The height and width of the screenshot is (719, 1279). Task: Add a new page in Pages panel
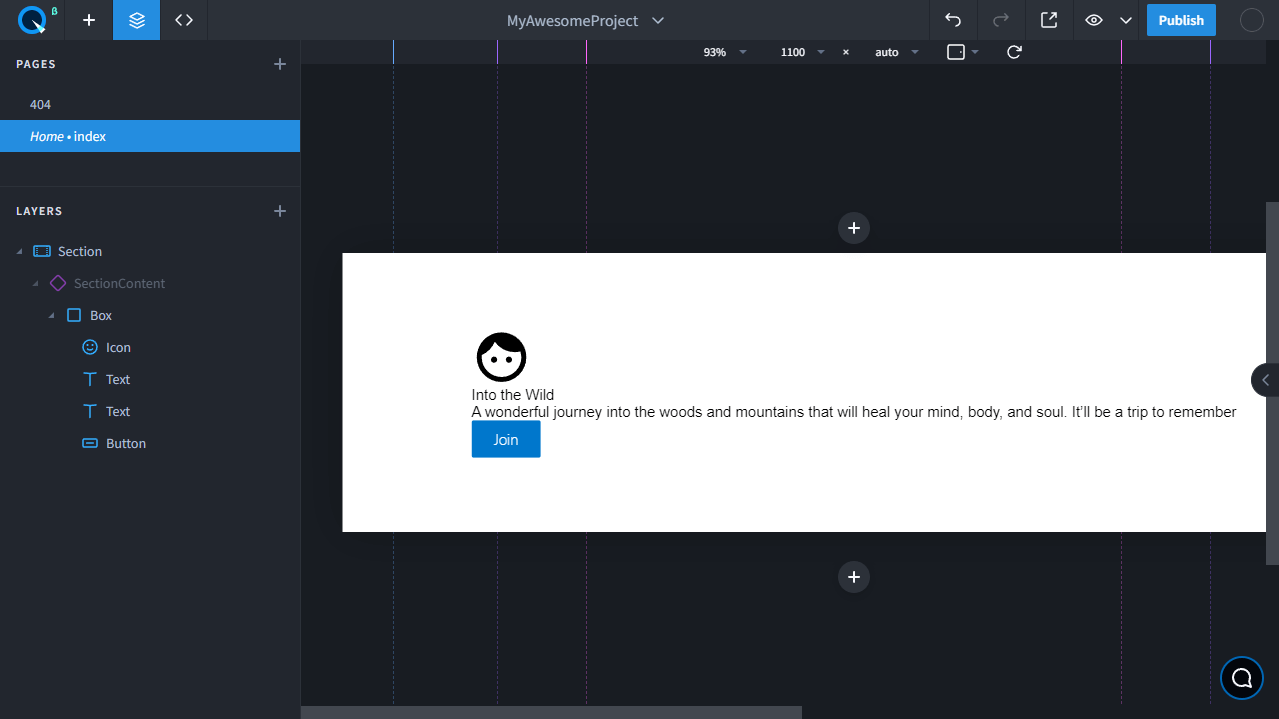click(x=280, y=64)
